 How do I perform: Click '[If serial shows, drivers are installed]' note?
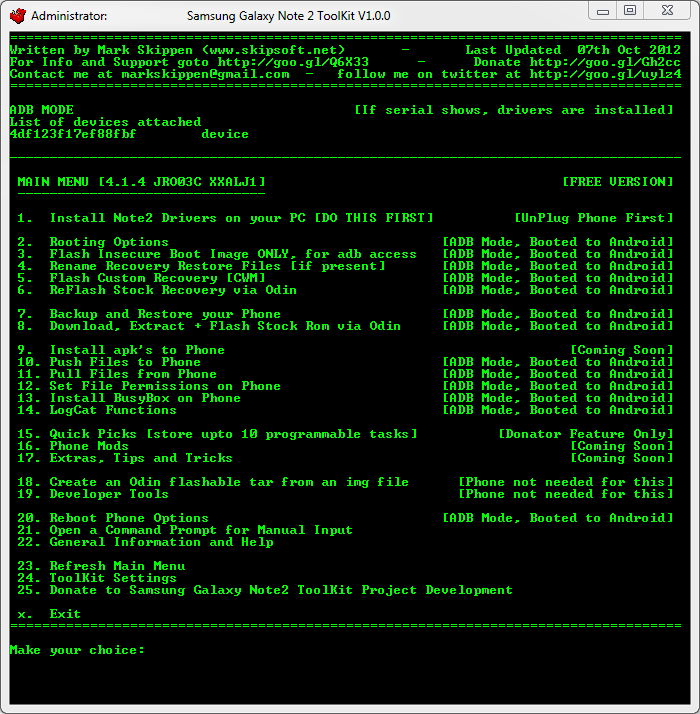(x=514, y=110)
